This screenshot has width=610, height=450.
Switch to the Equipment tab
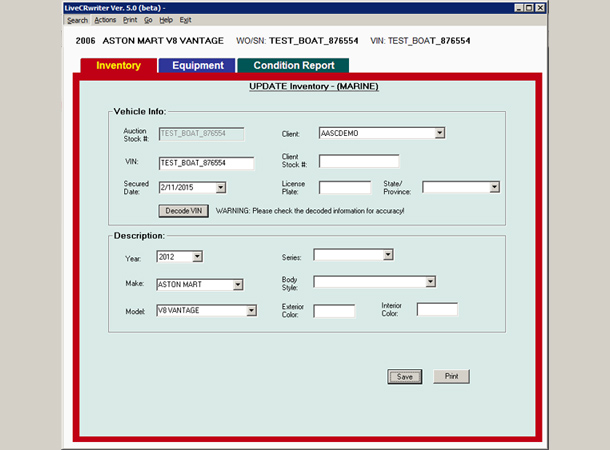(198, 65)
